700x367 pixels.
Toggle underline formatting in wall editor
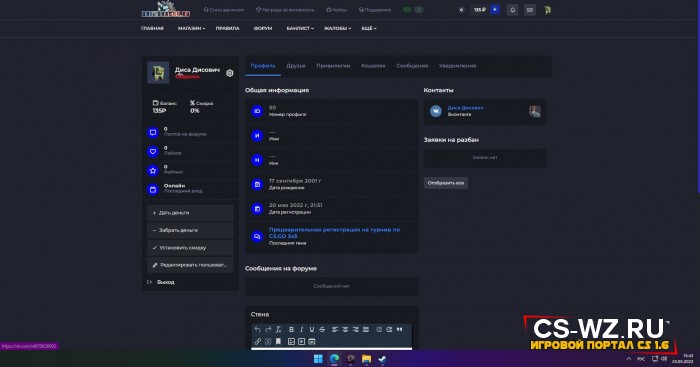click(312, 329)
